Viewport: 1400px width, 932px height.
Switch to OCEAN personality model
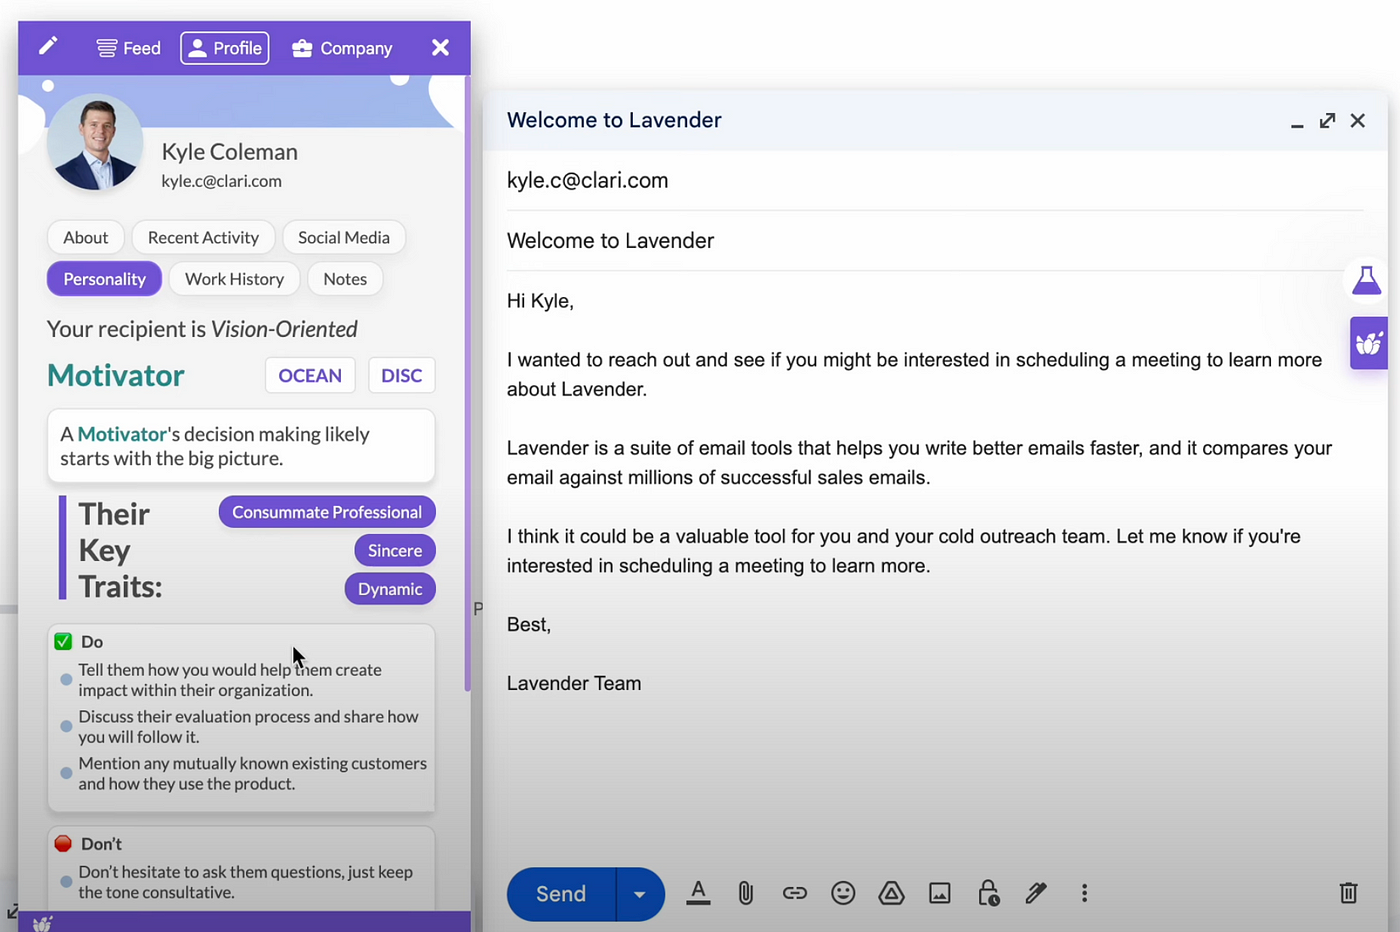[310, 375]
